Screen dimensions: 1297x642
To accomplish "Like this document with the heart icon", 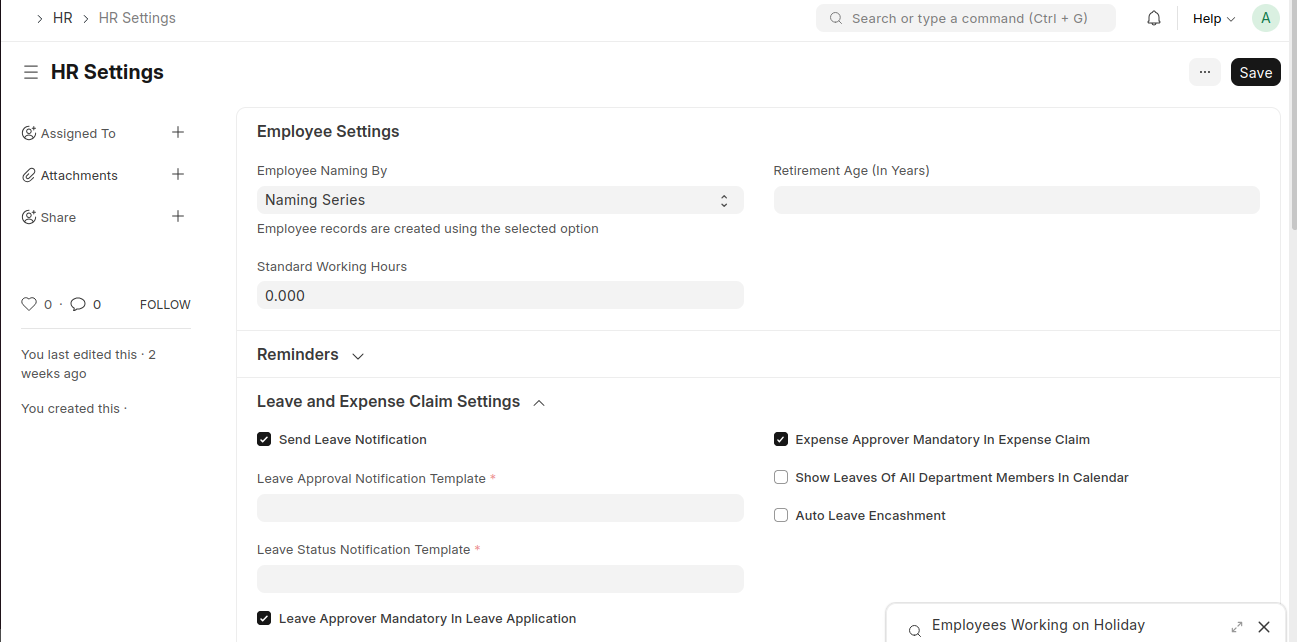I will click(x=29, y=304).
